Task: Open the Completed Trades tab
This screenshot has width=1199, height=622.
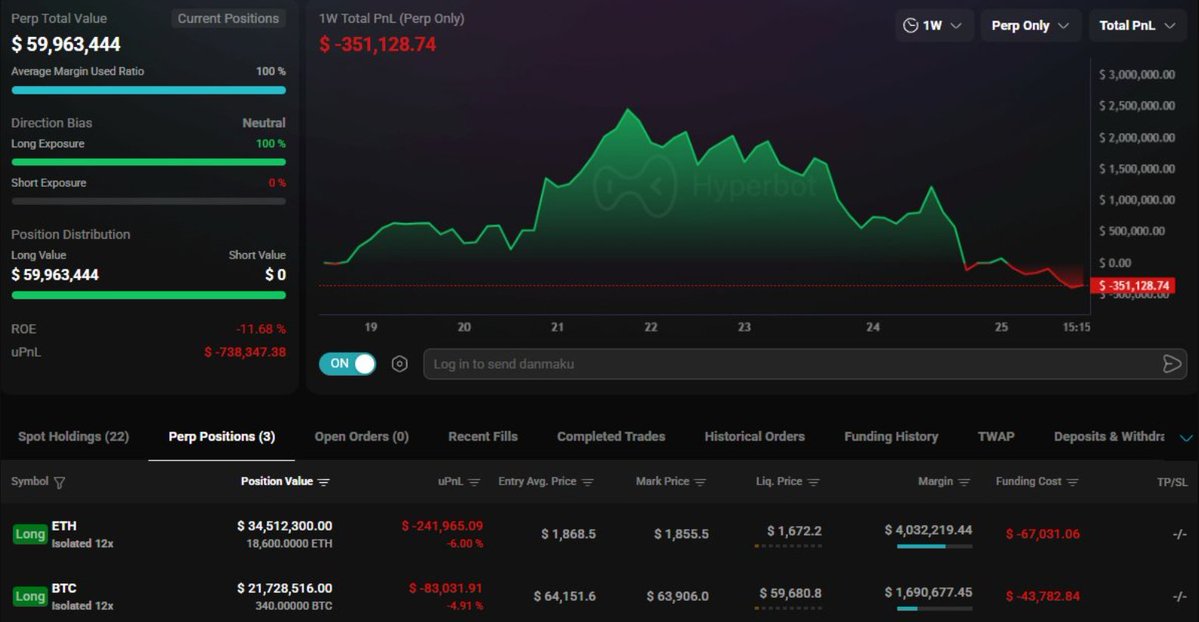Action: click(x=611, y=436)
